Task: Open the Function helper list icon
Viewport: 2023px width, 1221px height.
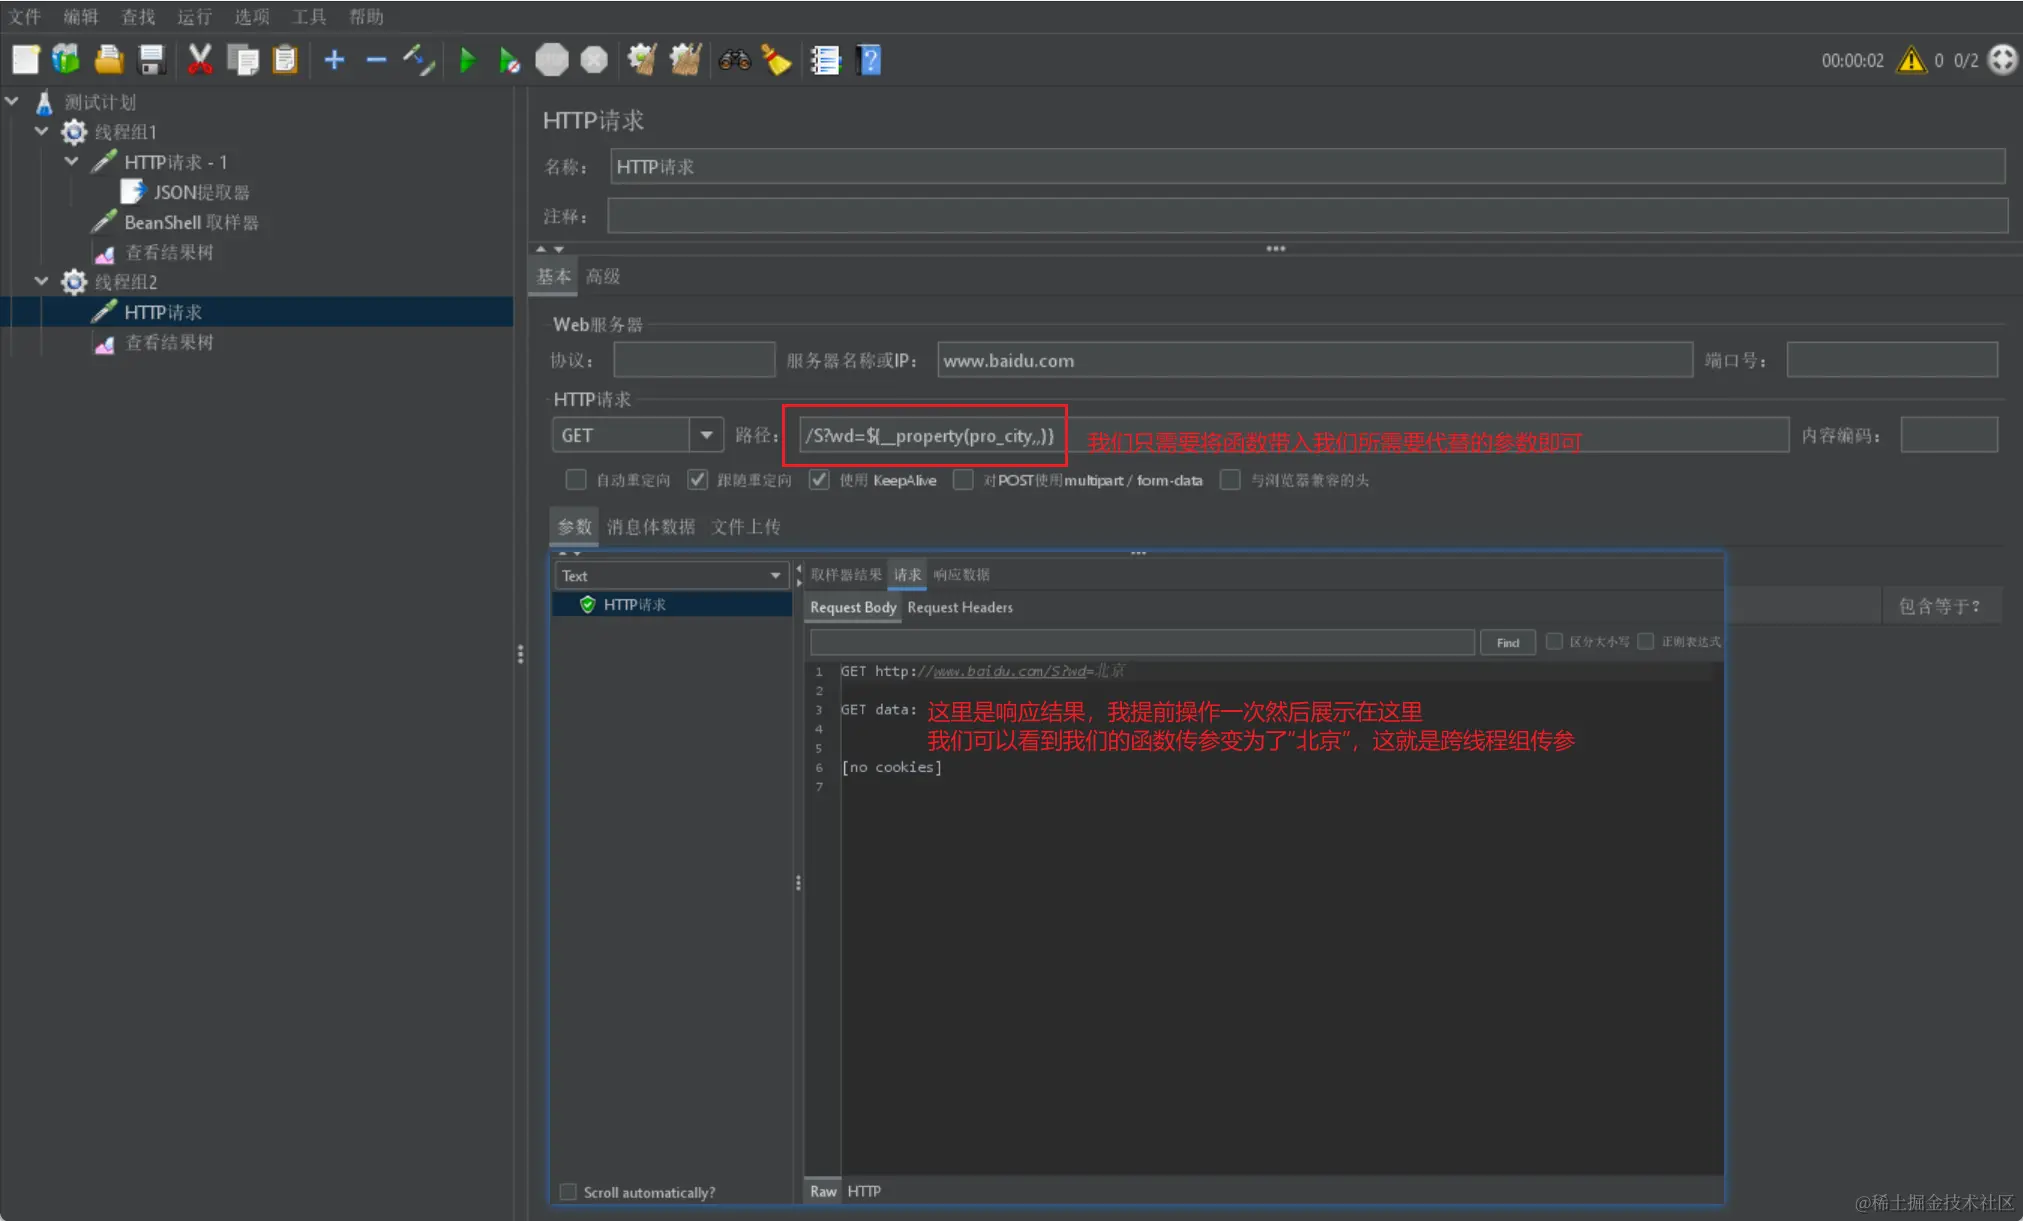Action: point(826,60)
